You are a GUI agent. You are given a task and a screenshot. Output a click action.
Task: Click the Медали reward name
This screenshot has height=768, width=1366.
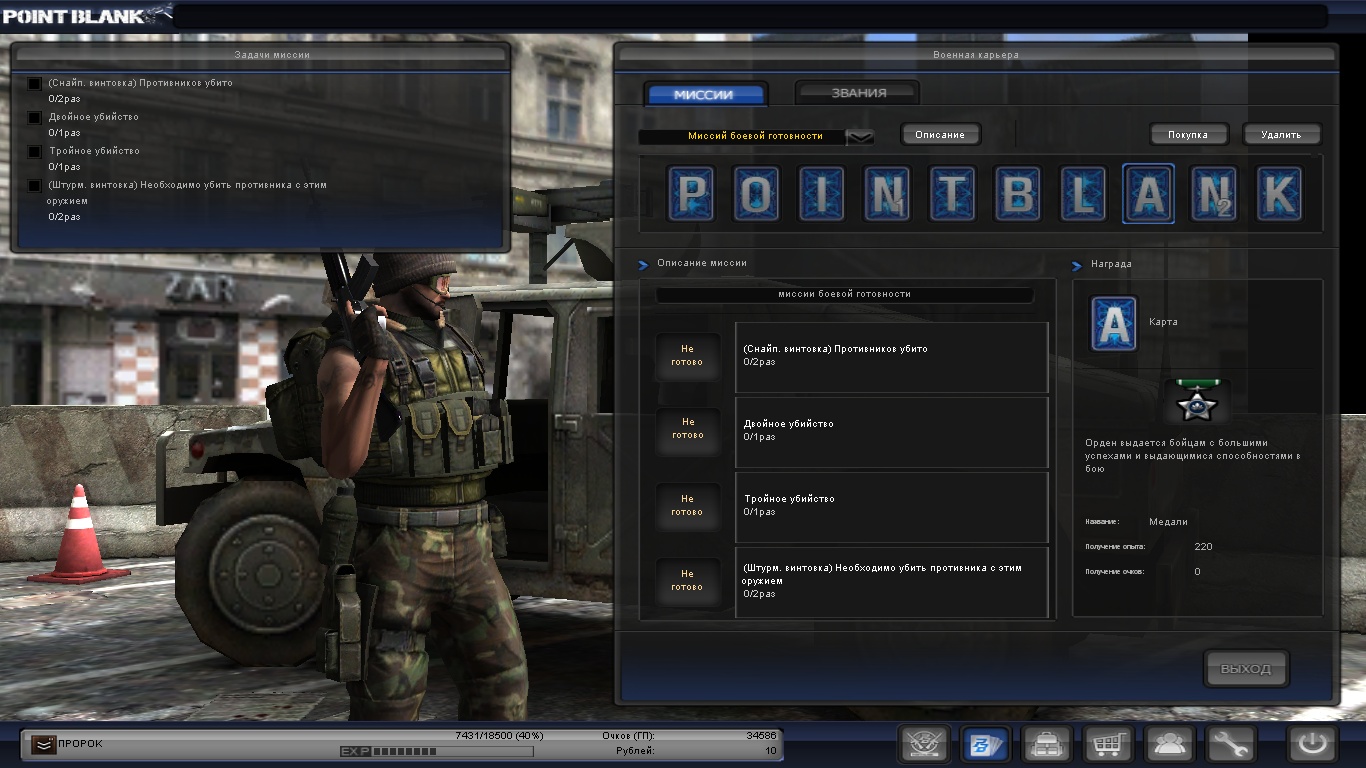[1168, 522]
